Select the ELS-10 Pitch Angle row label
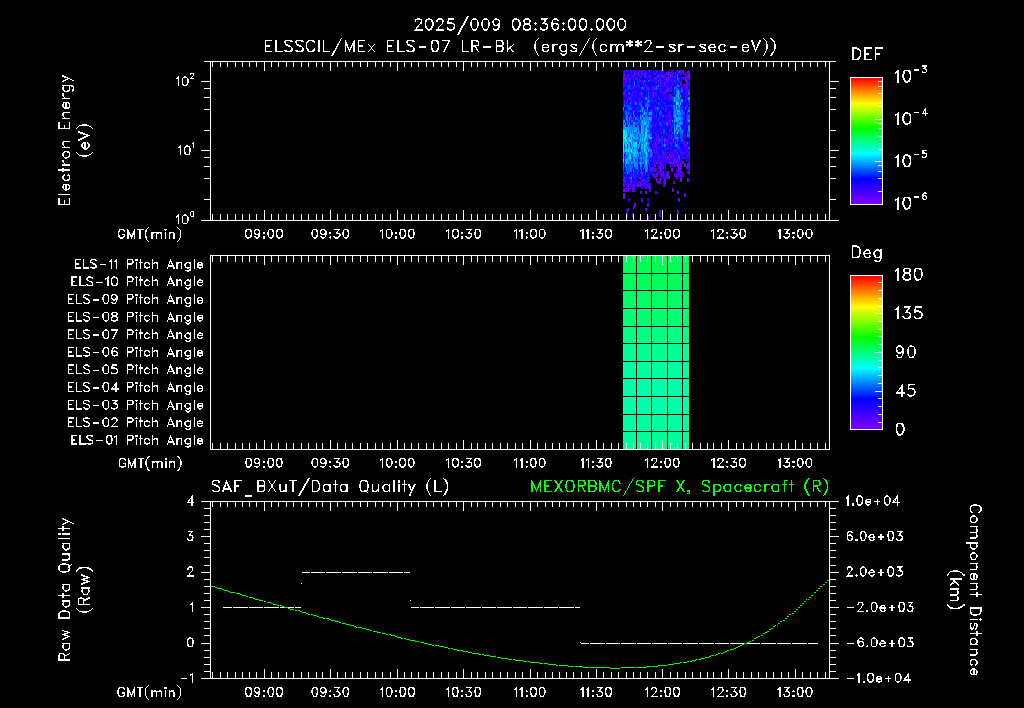Screen dimensions: 1024x708 (137, 282)
